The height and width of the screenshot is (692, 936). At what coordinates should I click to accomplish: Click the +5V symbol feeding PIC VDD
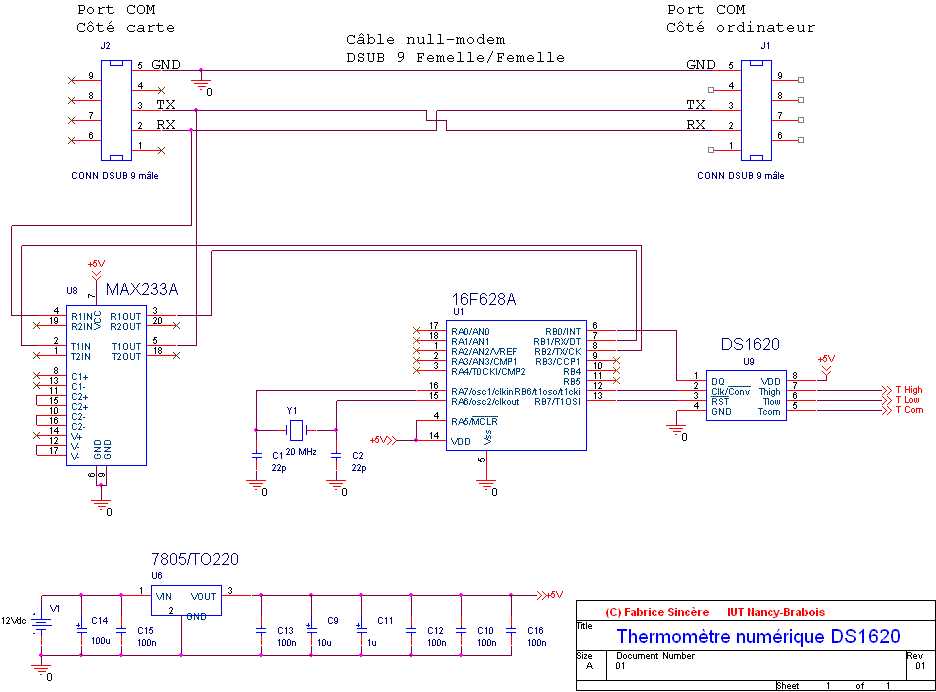pos(383,440)
